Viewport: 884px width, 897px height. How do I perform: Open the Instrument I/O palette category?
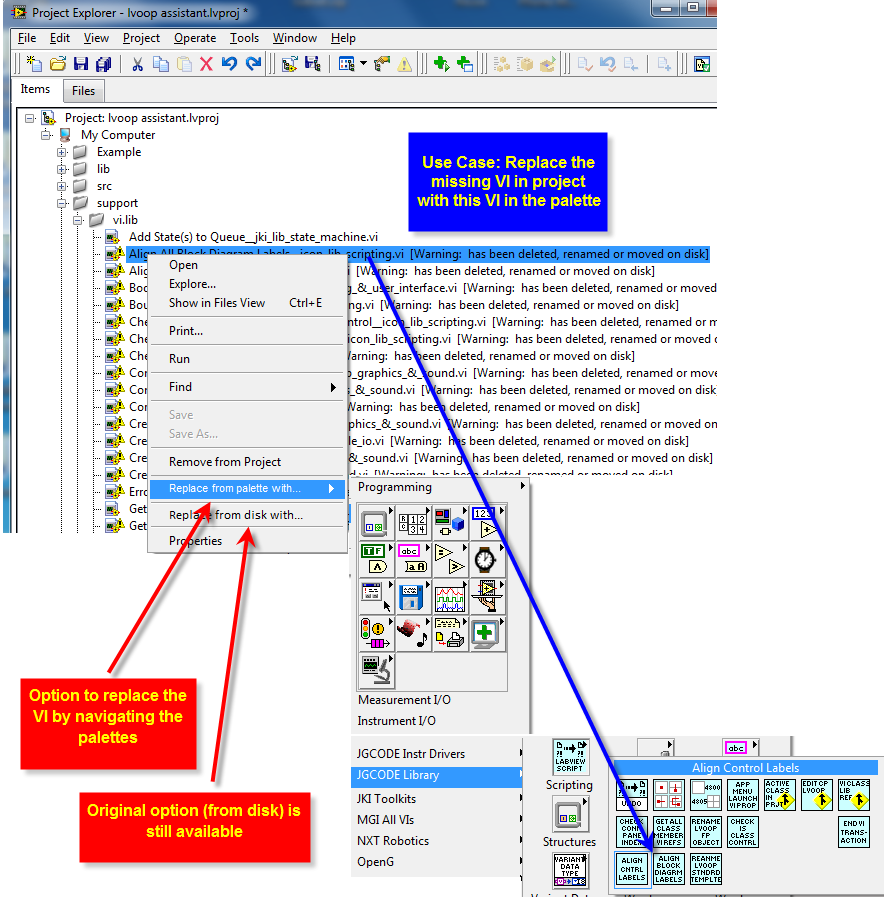click(x=397, y=721)
